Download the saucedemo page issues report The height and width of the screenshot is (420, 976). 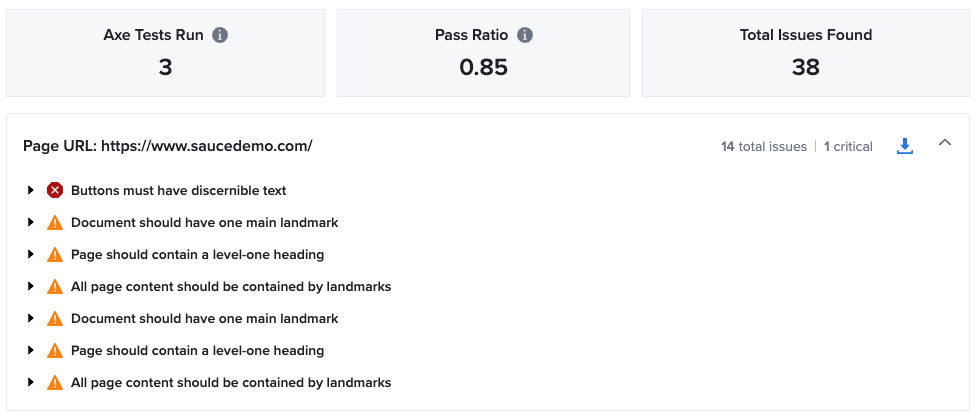point(905,146)
